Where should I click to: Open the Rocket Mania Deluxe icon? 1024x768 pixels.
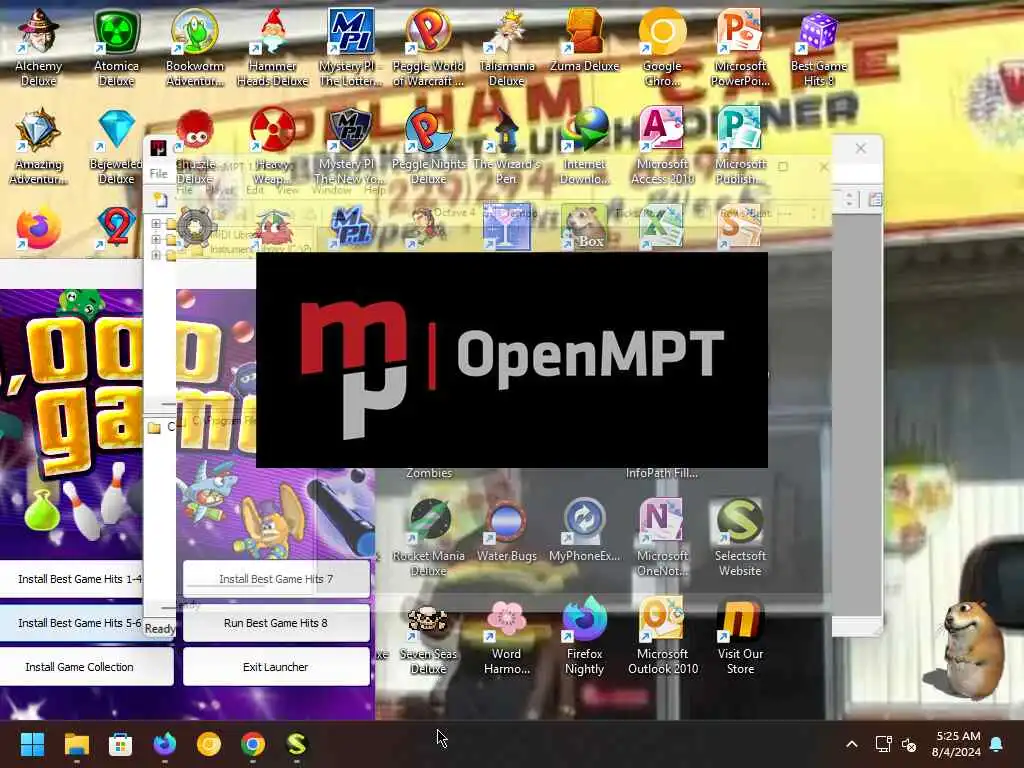coord(428,537)
